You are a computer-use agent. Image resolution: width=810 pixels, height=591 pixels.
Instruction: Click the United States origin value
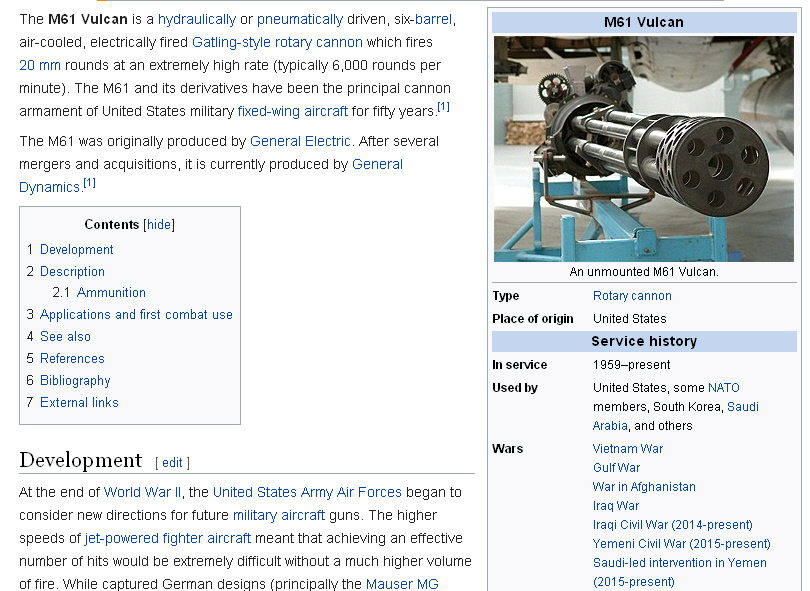[629, 319]
